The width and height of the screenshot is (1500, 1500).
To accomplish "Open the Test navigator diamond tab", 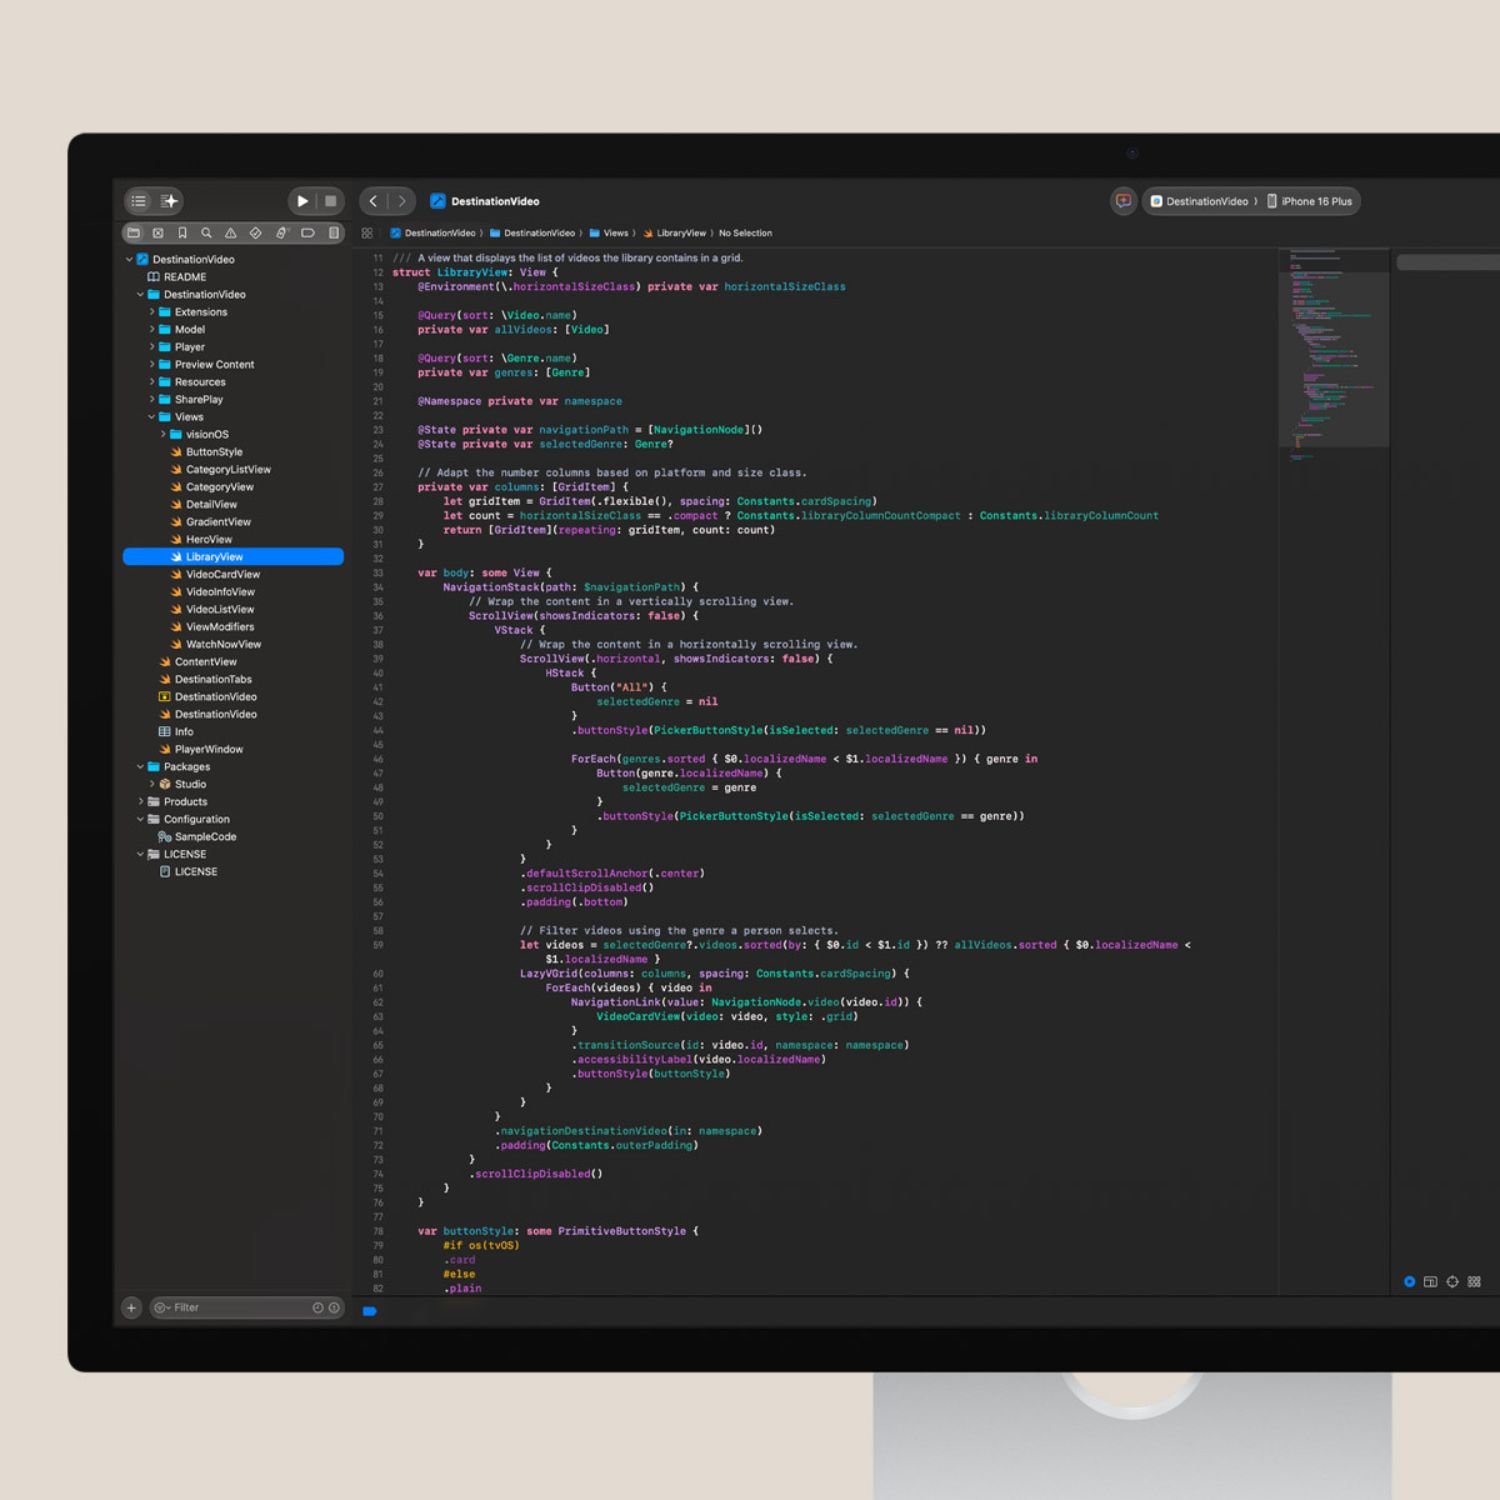I will (256, 233).
